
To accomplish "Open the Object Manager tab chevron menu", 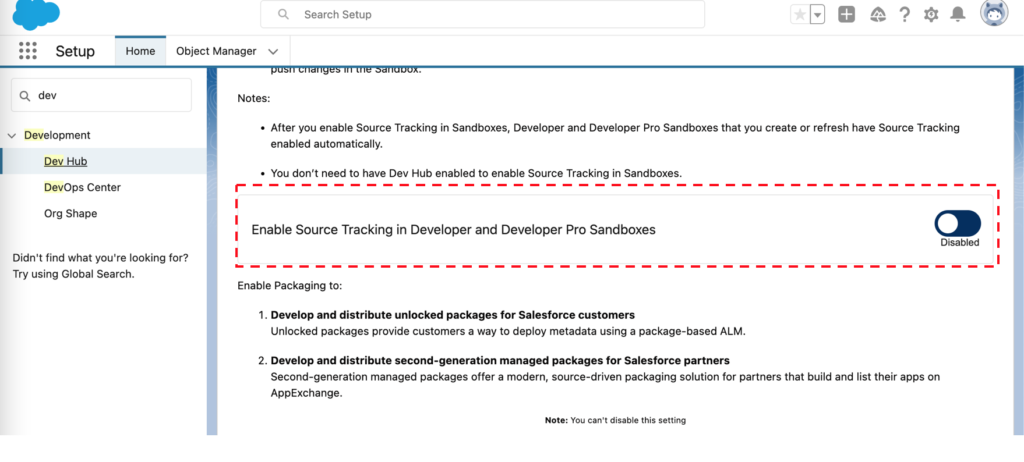I will coord(274,52).
